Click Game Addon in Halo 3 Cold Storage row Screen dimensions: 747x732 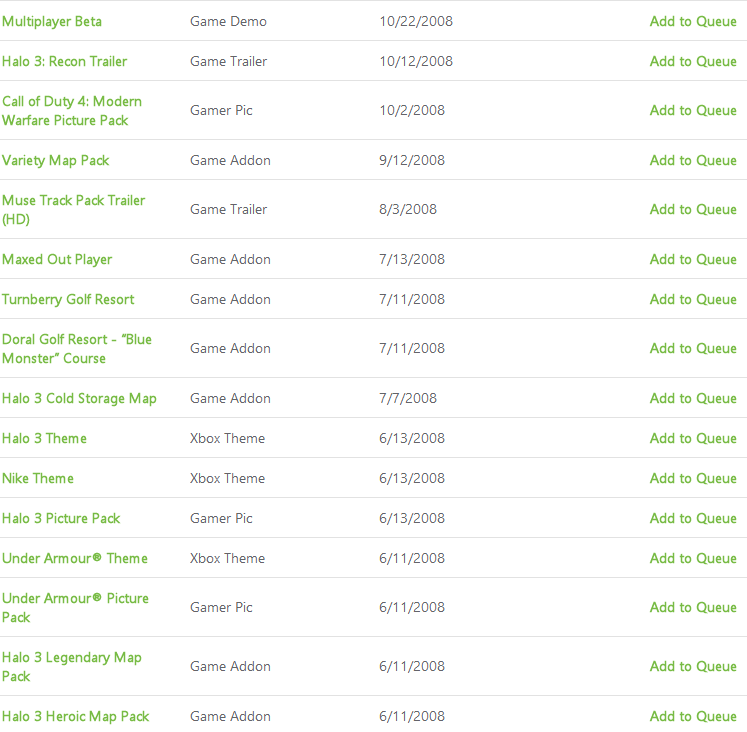point(230,399)
